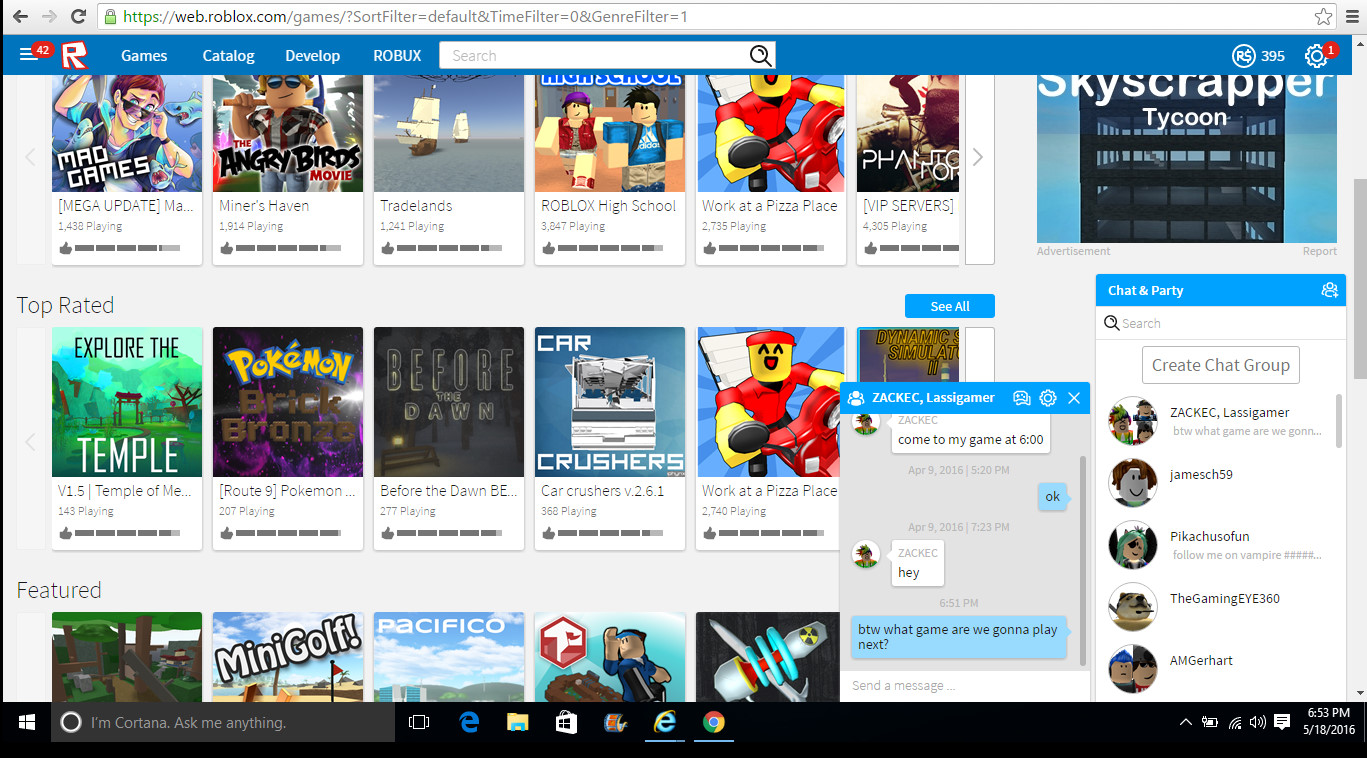The height and width of the screenshot is (758, 1367).
Task: Open ROBLOX High School thumbnail
Action: (610, 133)
